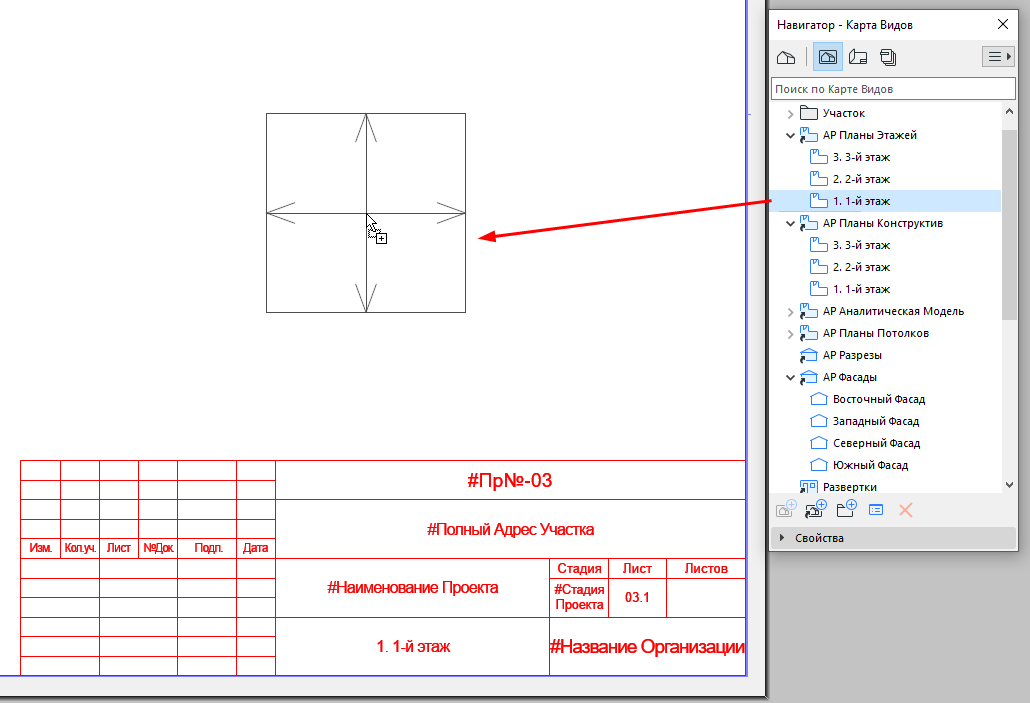Click the folder icon of Участок
1030x703 pixels.
809,113
